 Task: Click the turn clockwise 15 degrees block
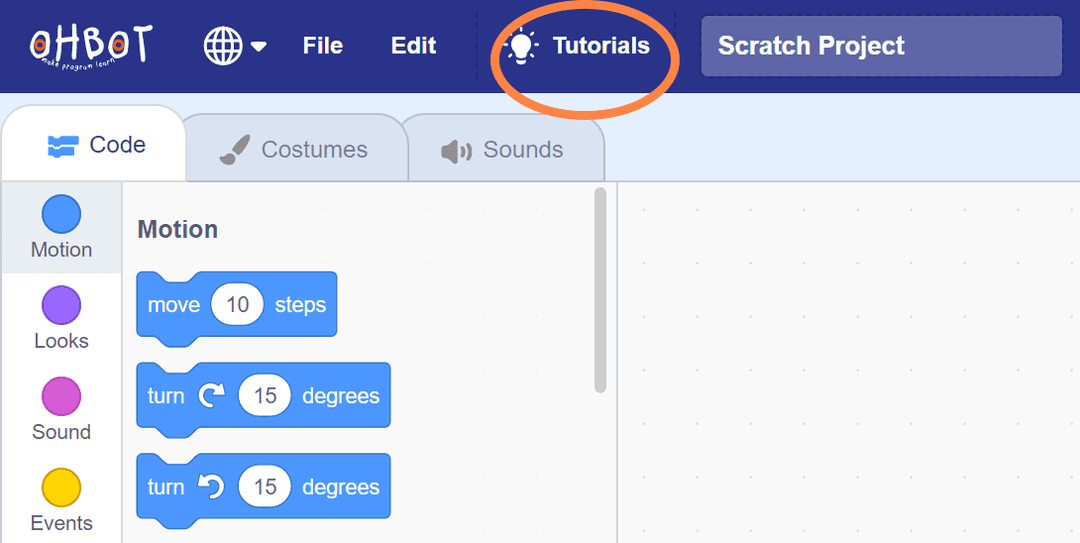click(x=263, y=399)
